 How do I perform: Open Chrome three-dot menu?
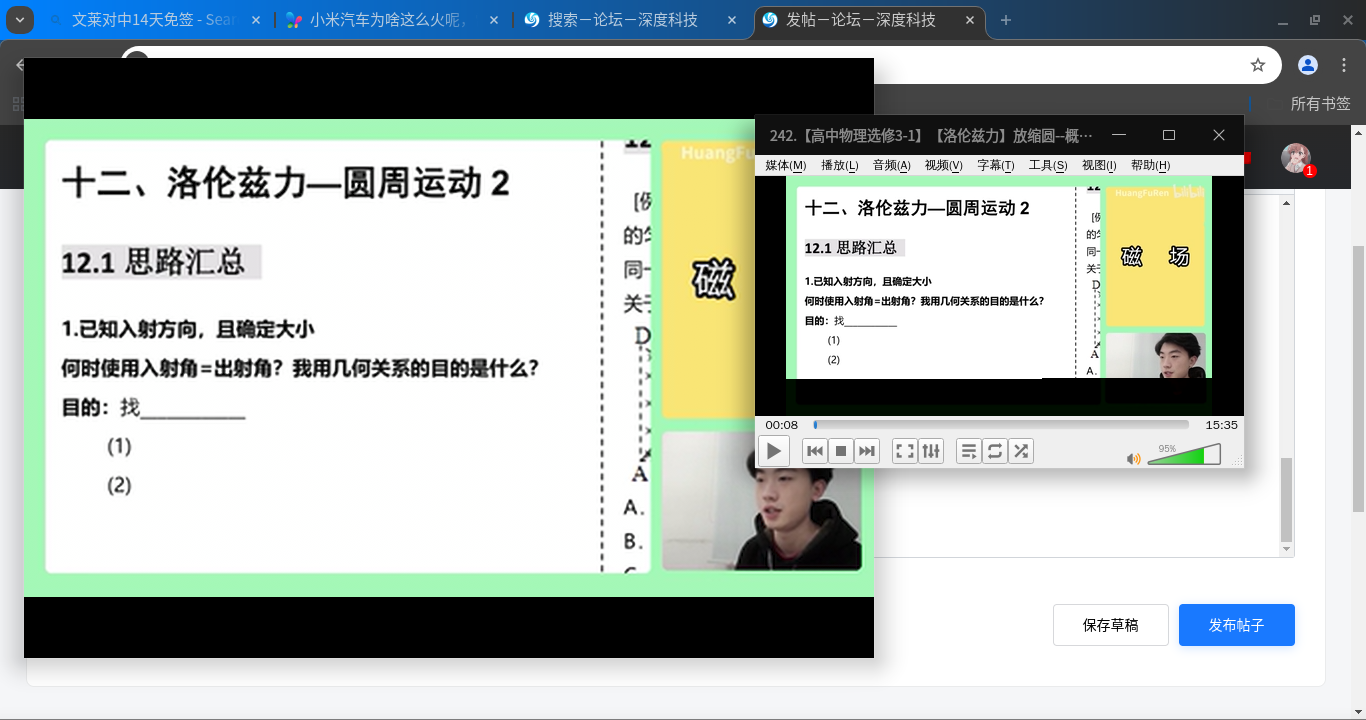1343,65
